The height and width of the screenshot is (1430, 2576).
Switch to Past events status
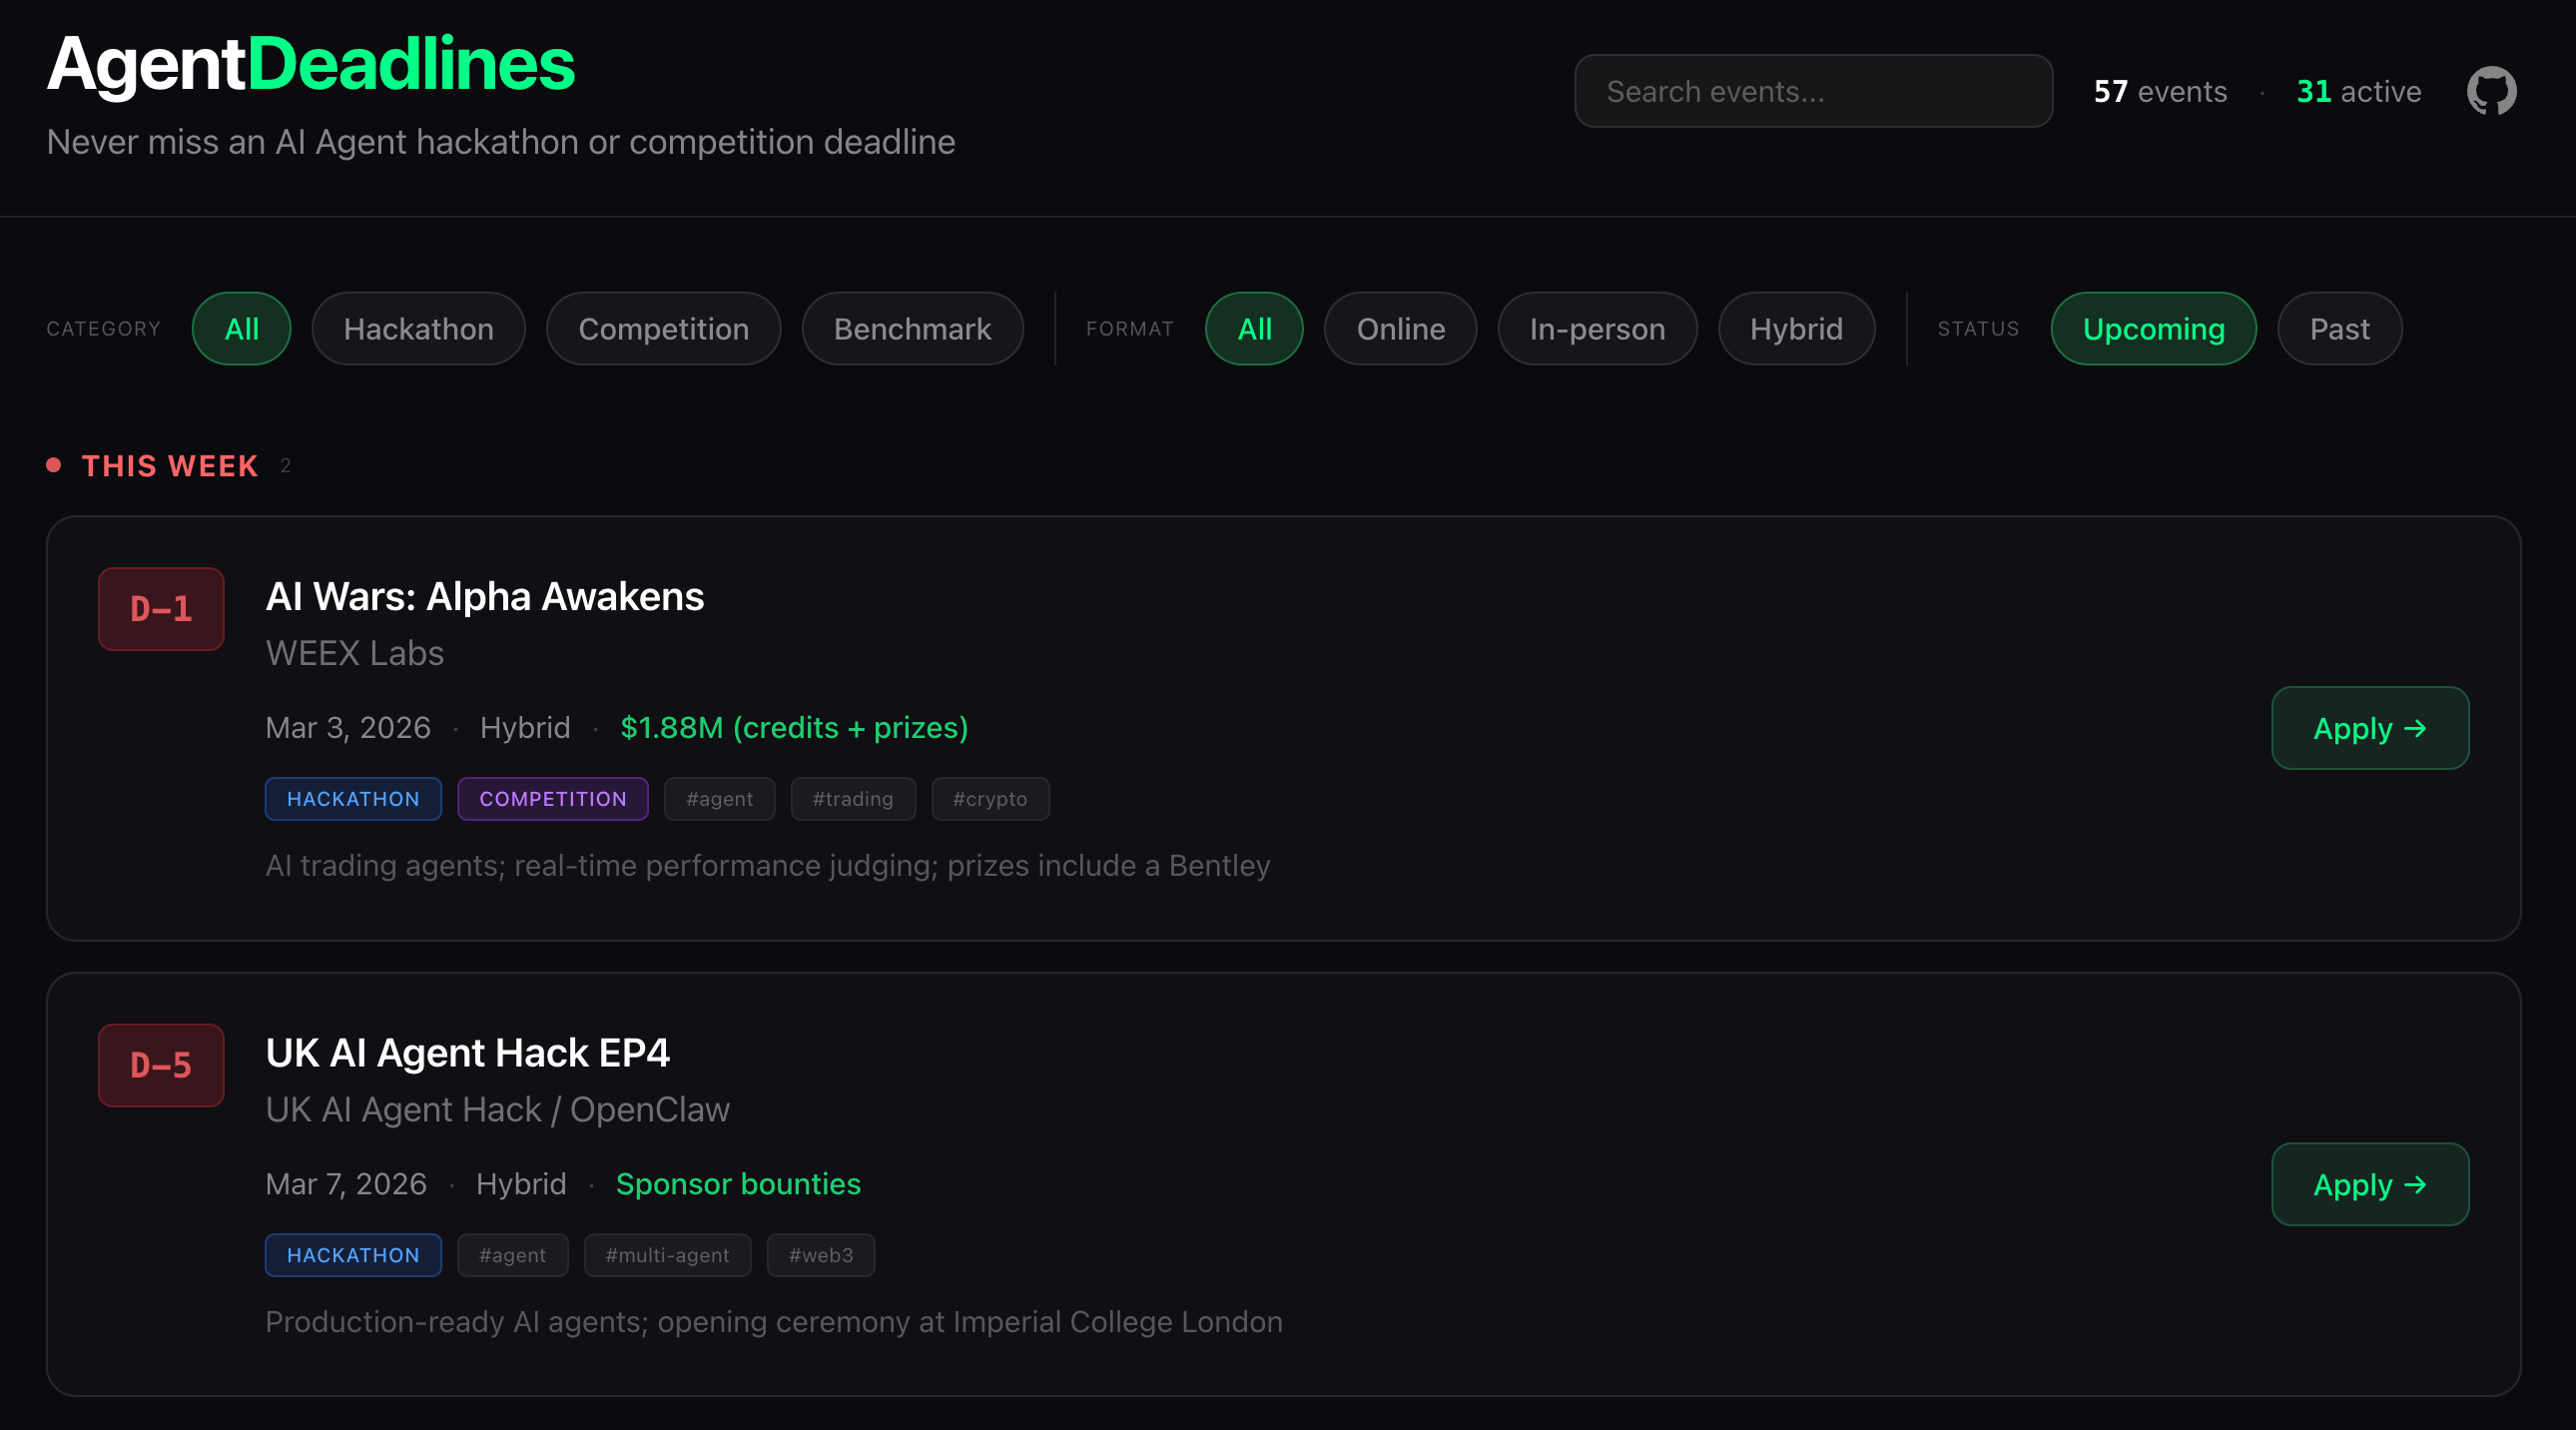2339,329
